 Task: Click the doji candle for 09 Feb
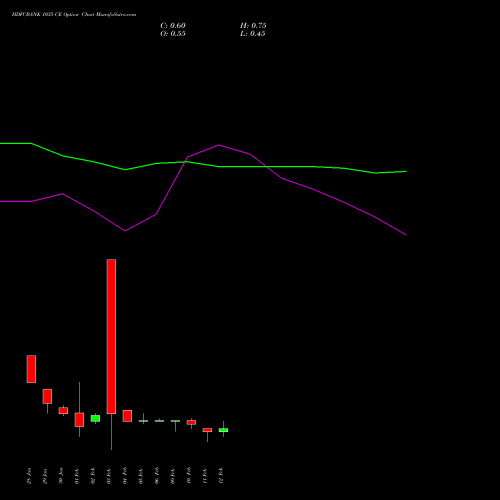(x=175, y=421)
